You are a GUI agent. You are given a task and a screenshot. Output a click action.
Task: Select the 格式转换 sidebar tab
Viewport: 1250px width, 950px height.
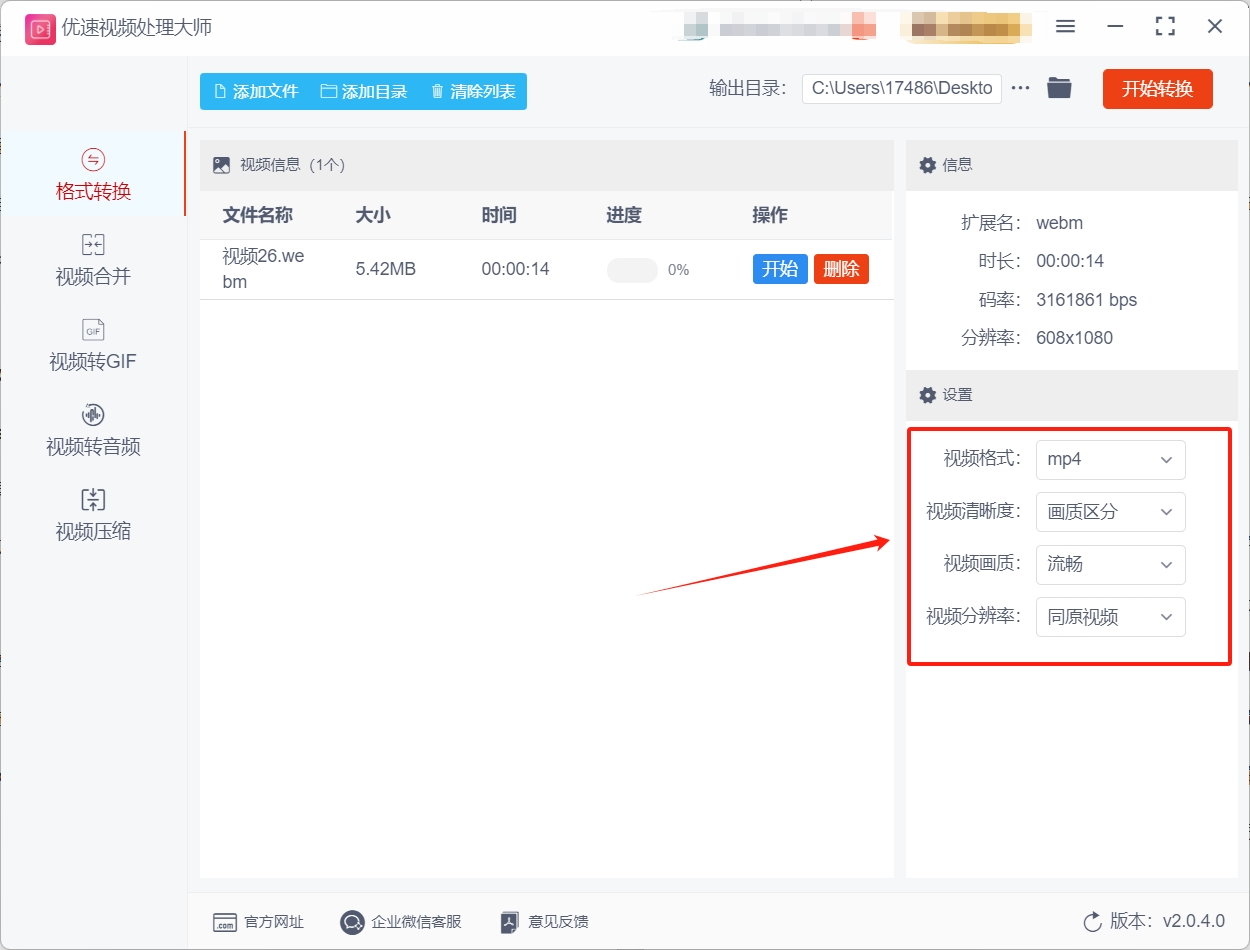click(93, 176)
